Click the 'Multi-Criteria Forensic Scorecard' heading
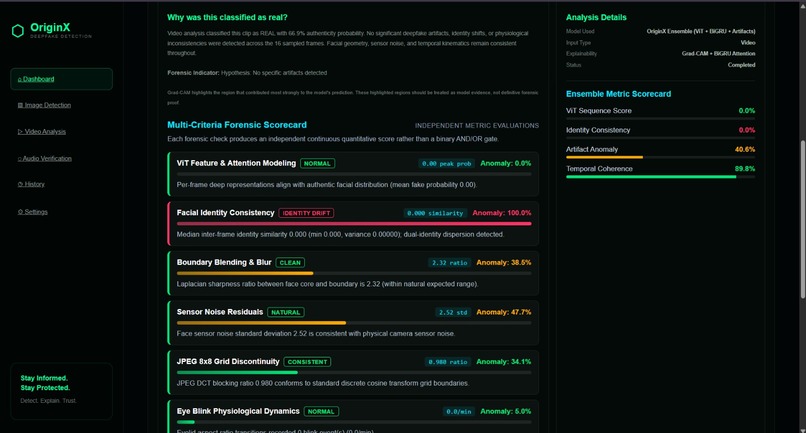This screenshot has width=806, height=433. click(237, 125)
